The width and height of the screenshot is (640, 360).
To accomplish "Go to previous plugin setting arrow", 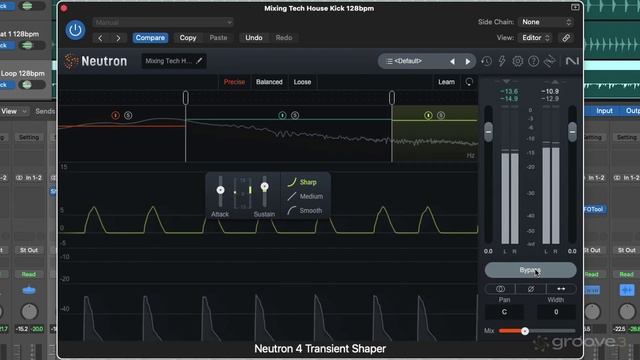I will coord(100,38).
